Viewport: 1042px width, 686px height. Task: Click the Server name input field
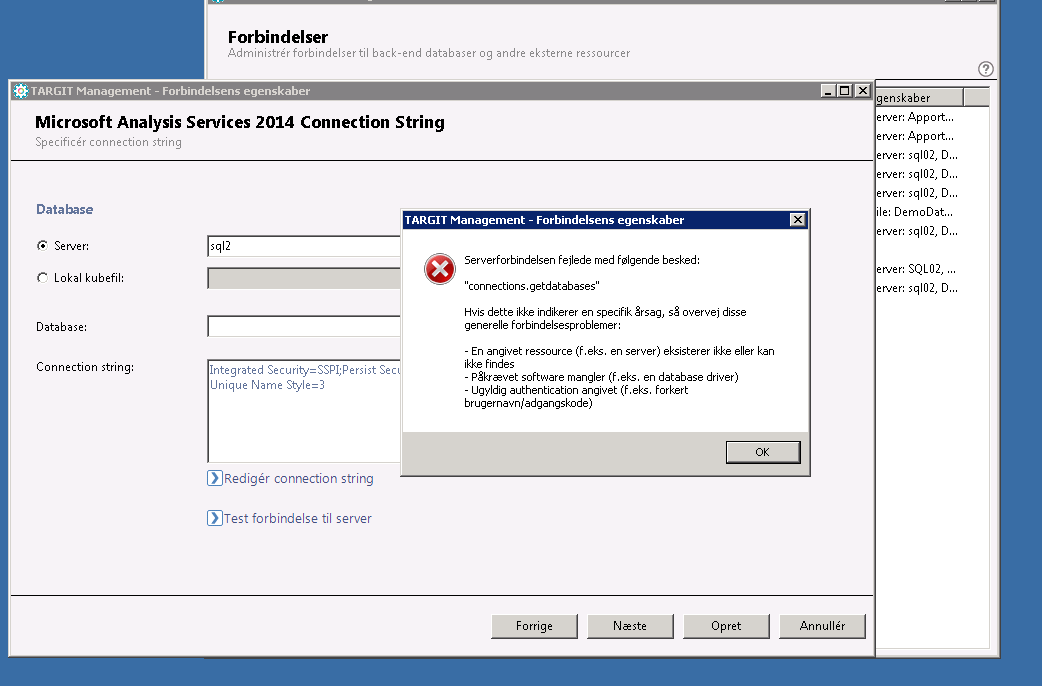(x=304, y=246)
